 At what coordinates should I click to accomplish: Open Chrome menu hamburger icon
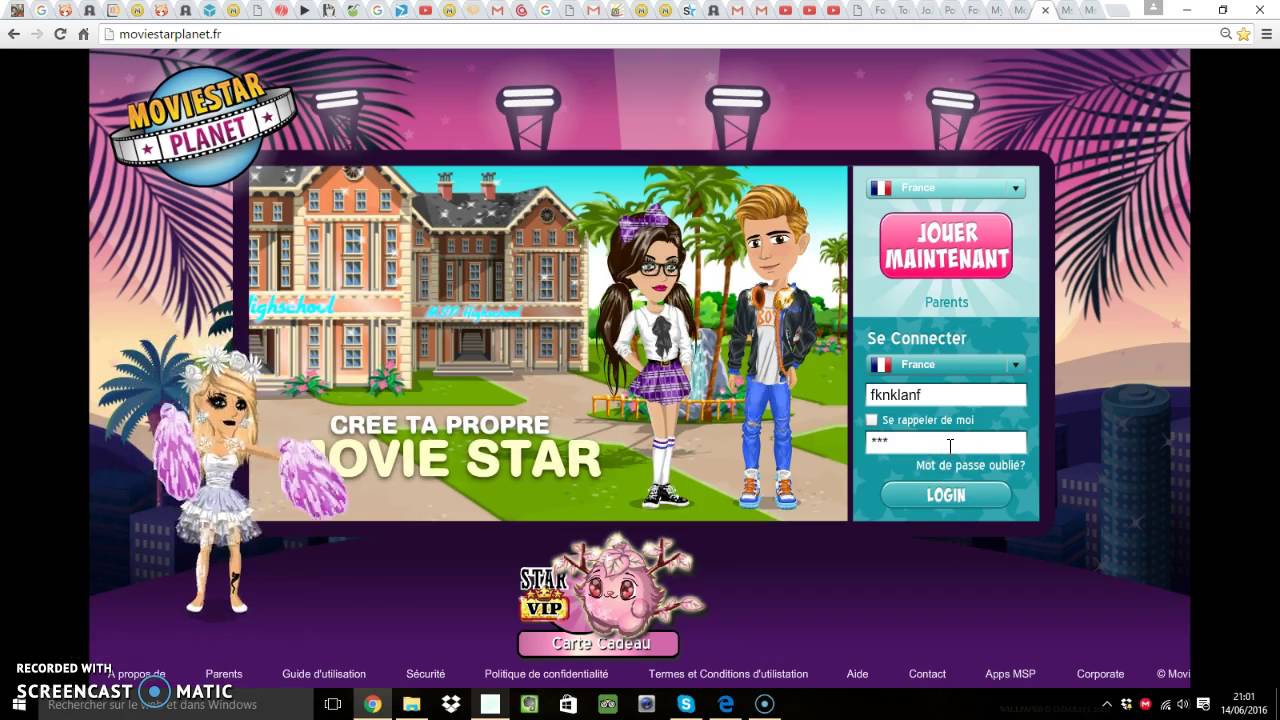click(1265, 34)
